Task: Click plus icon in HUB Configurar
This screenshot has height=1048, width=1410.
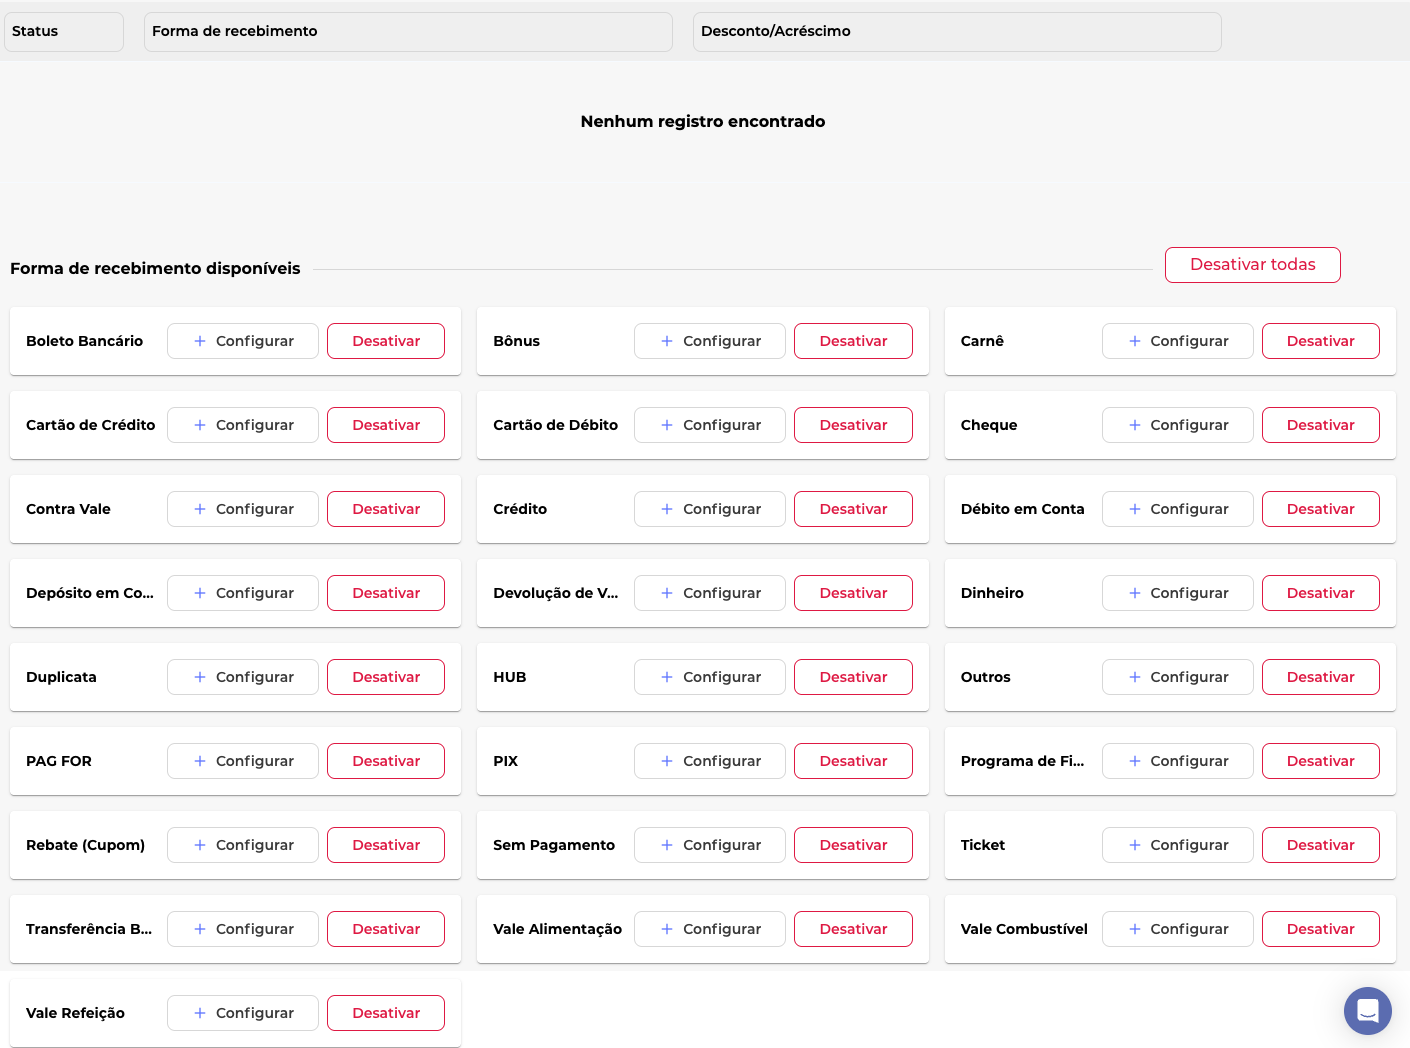Action: 667,677
